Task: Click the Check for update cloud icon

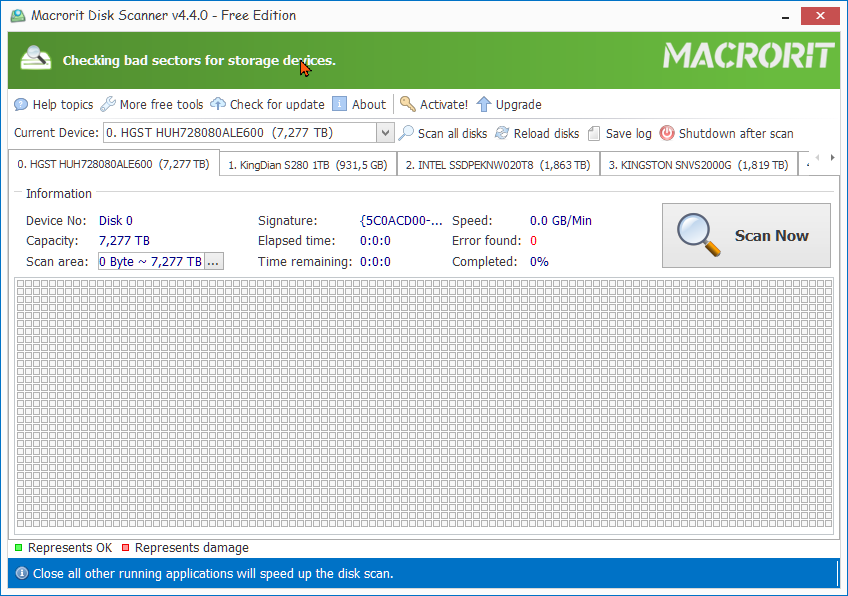Action: 217,104
